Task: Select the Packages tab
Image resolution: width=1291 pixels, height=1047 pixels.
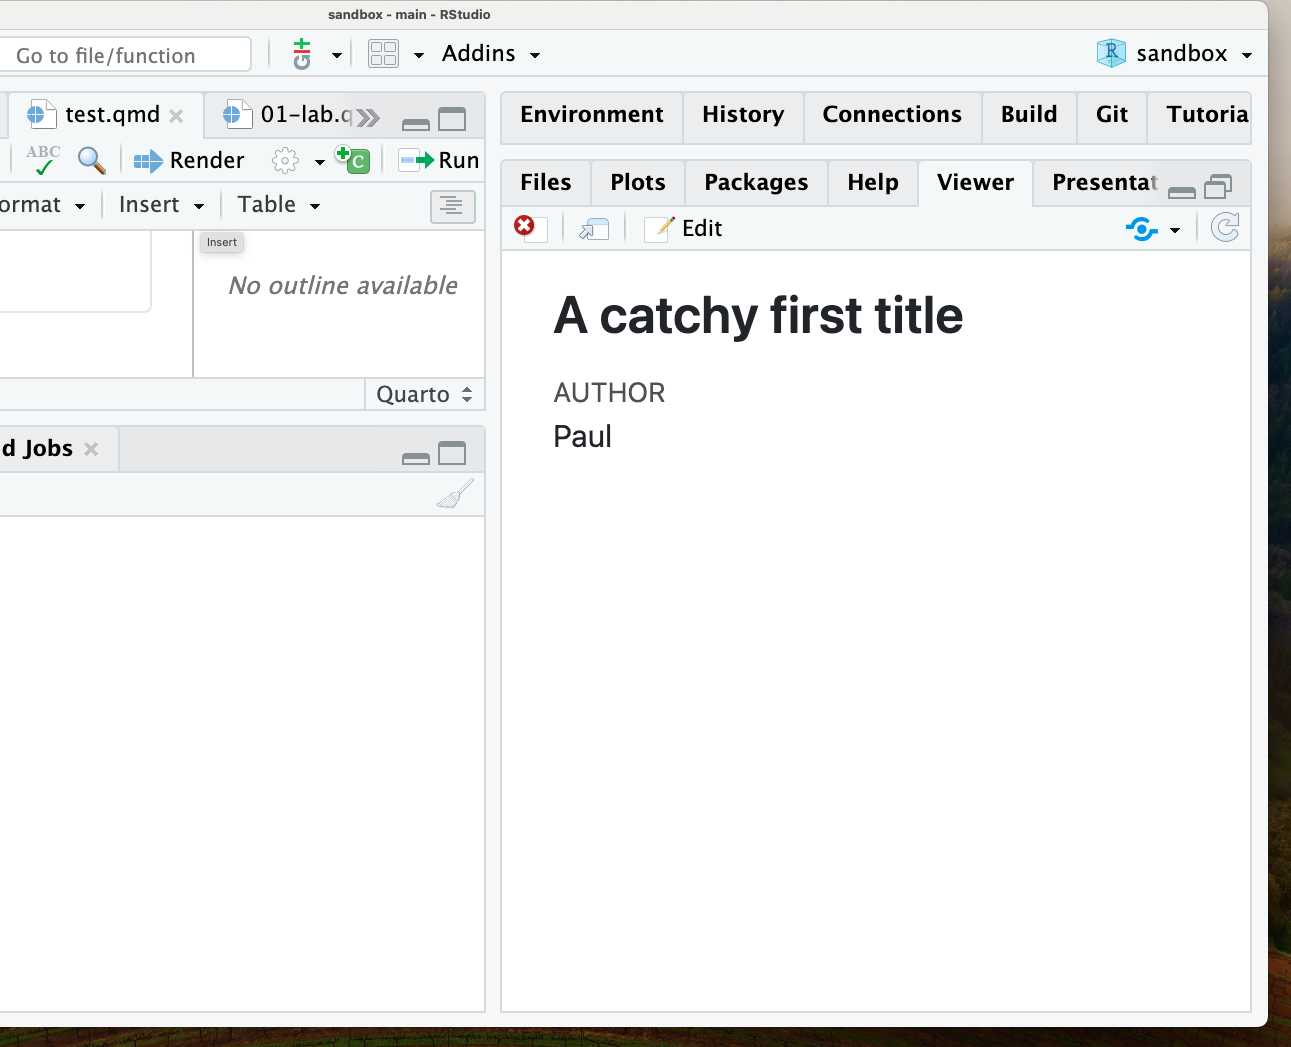Action: point(756,182)
